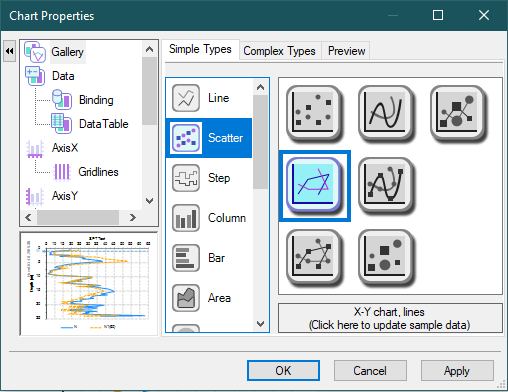The width and height of the screenshot is (508, 392).
Task: Click the chart preview thumbnail
Action: (x=89, y=283)
